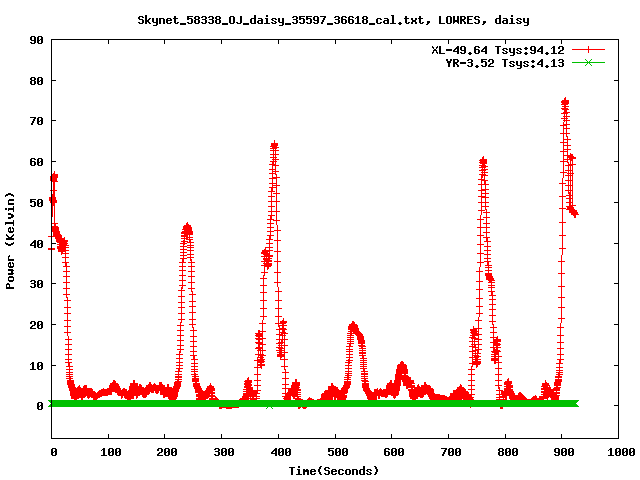
Task: Click the Time(Seconds) axis label
Action: pos(333,471)
